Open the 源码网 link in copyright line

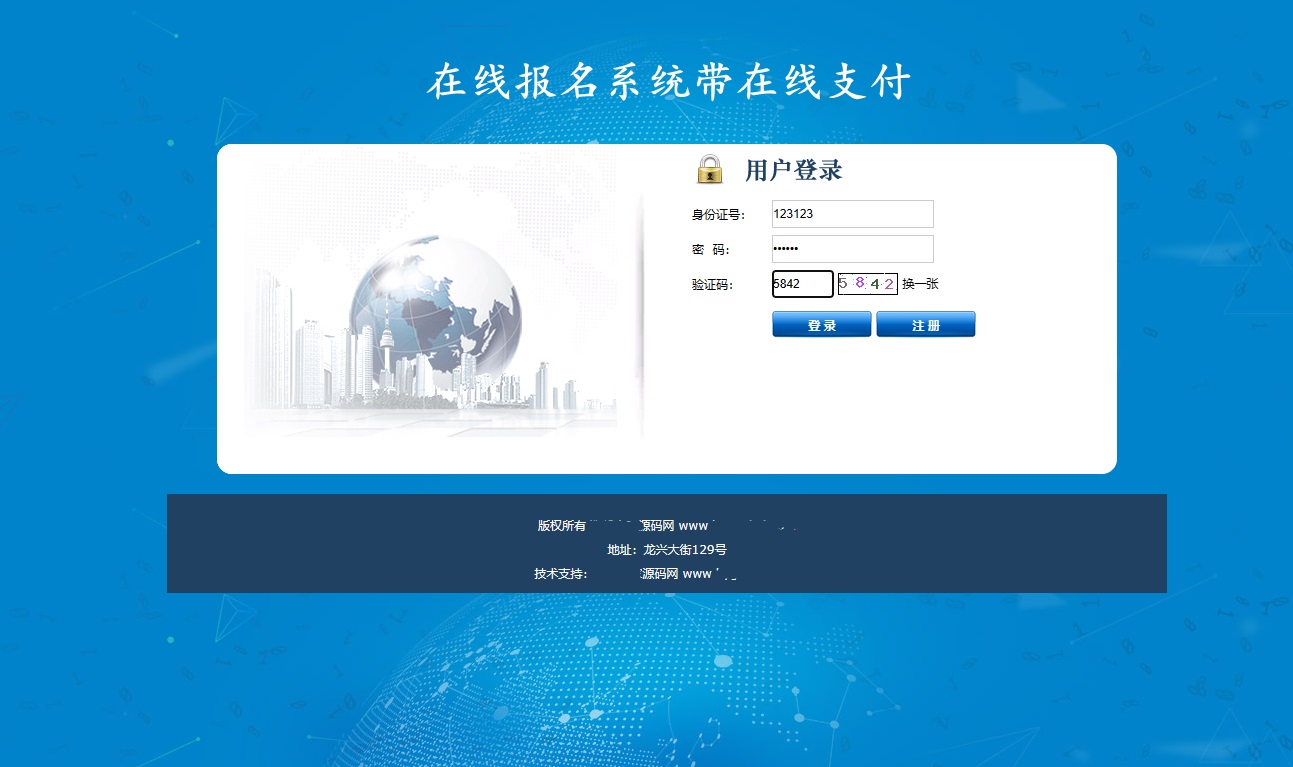coord(657,526)
